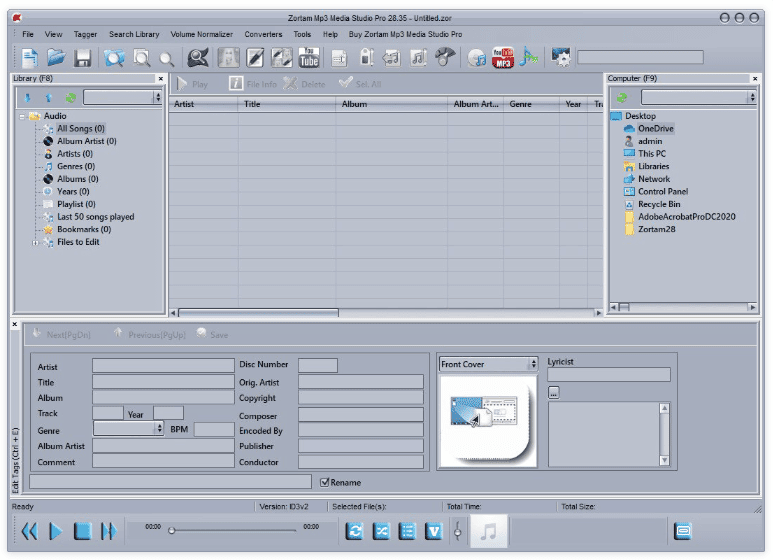Click the volume slider knob
This screenshot has width=773, height=560.
pos(458,532)
